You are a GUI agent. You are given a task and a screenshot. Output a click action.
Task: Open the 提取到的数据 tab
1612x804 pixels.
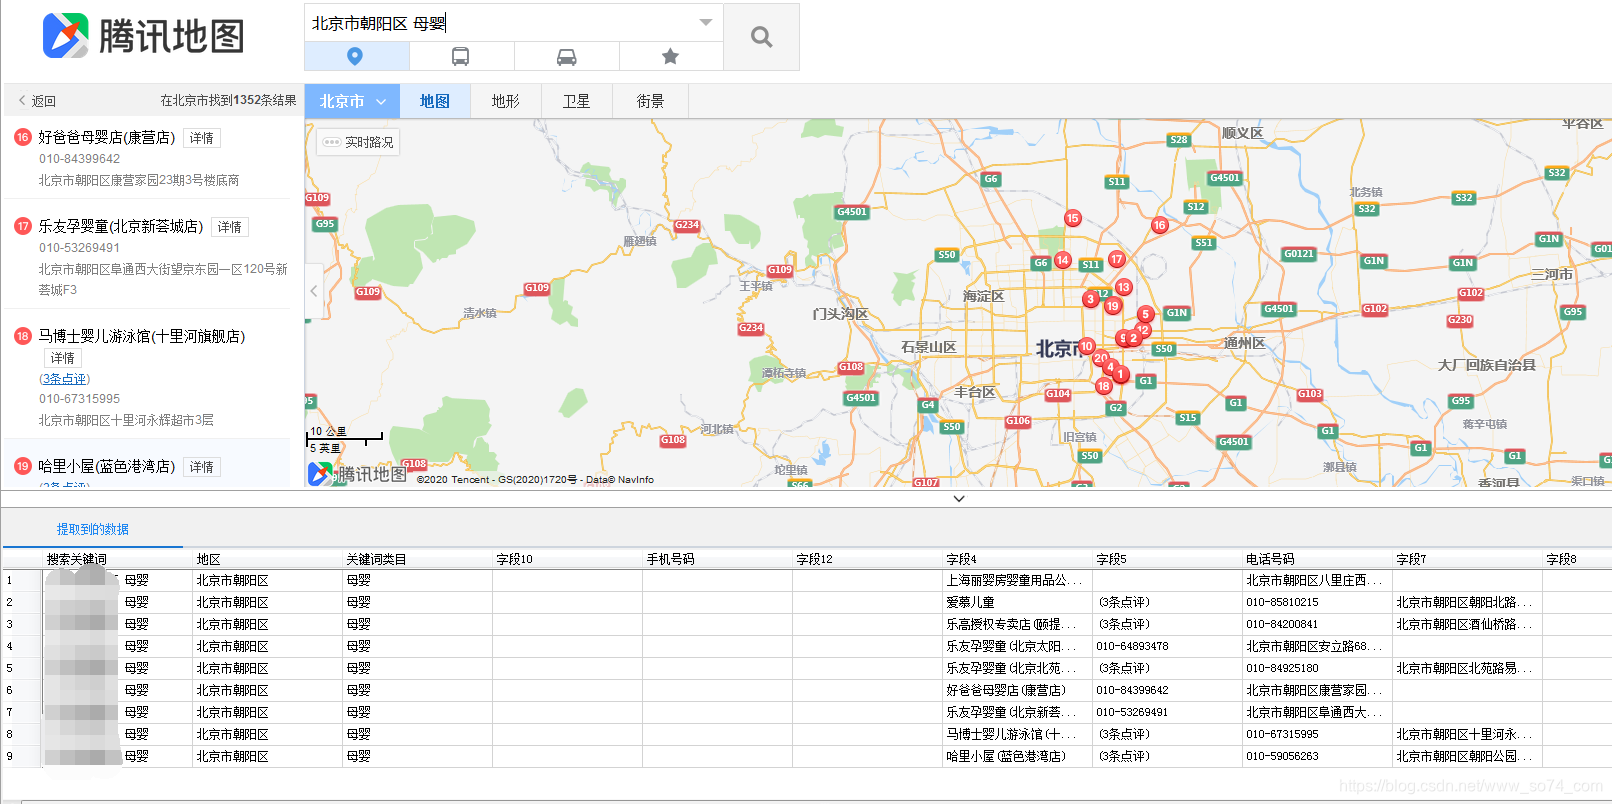(92, 529)
